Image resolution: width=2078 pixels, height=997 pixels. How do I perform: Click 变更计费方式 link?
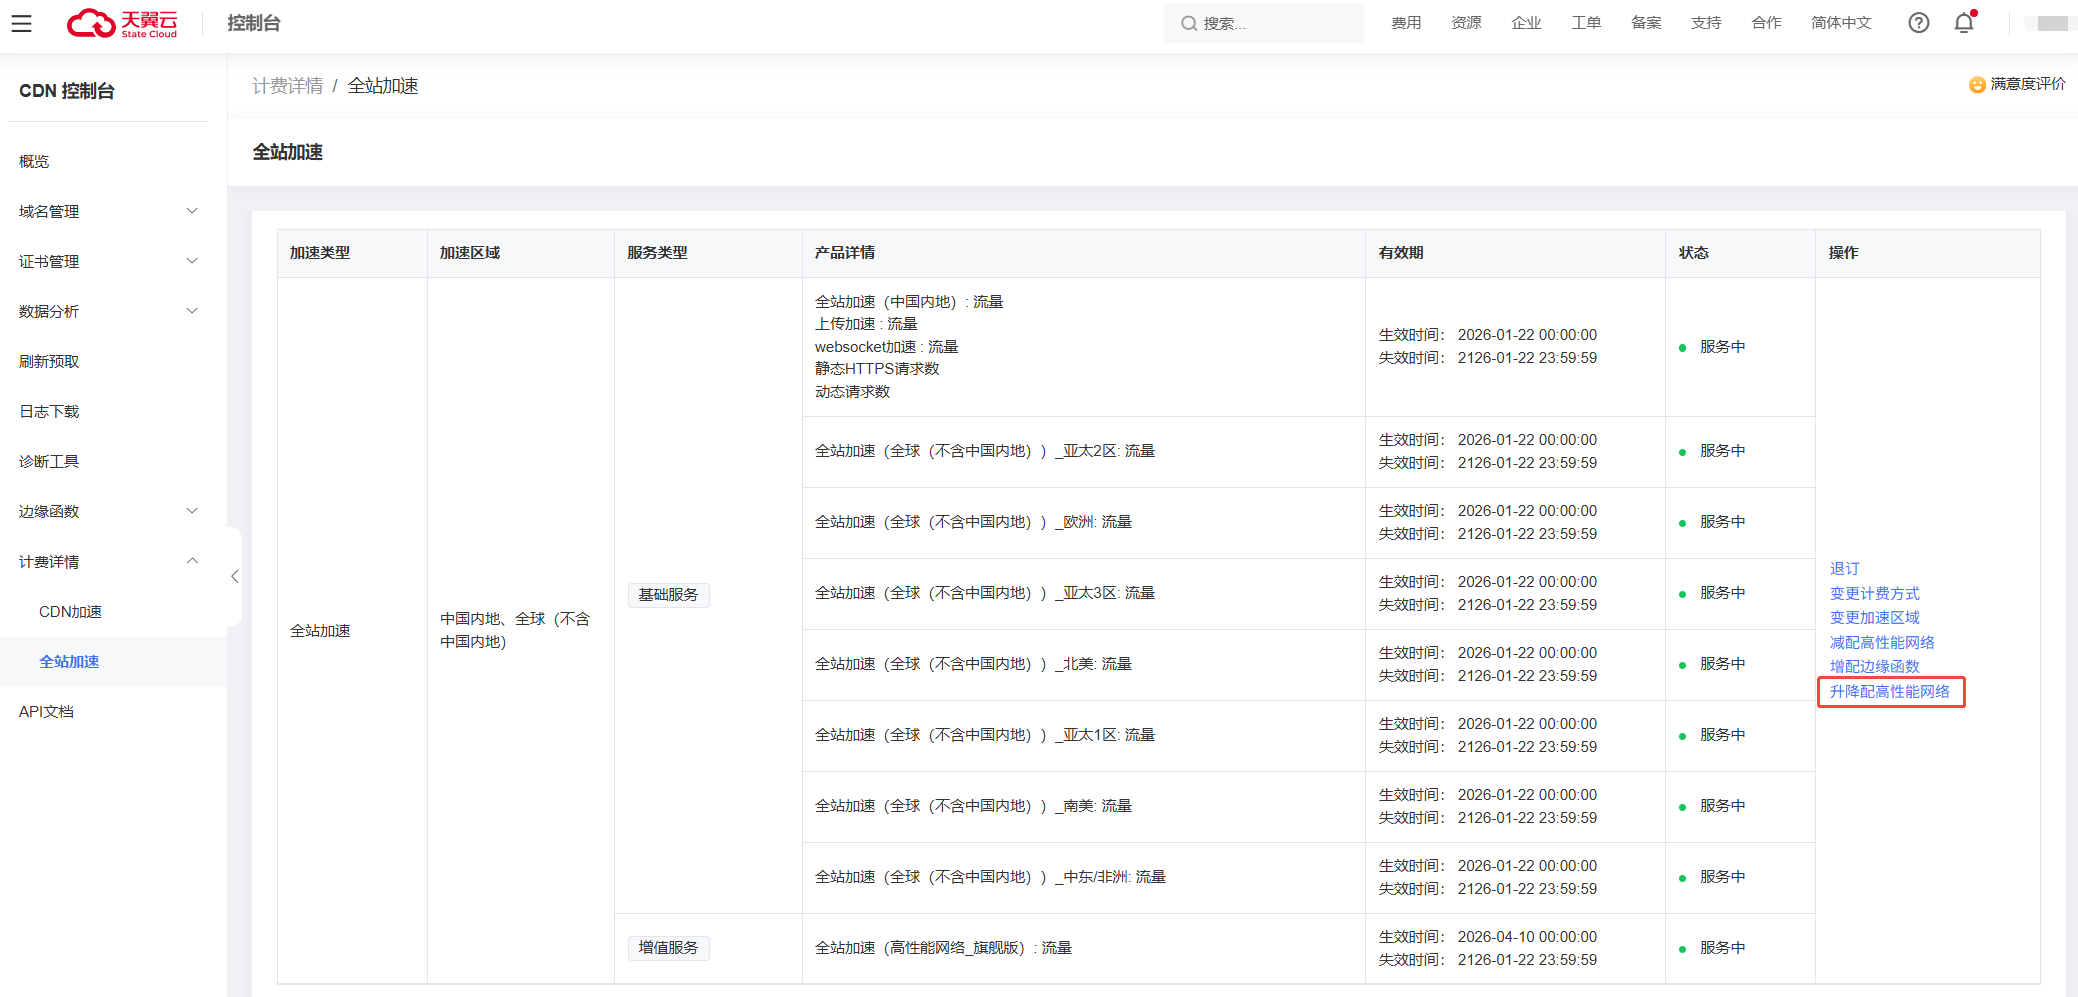click(1874, 594)
